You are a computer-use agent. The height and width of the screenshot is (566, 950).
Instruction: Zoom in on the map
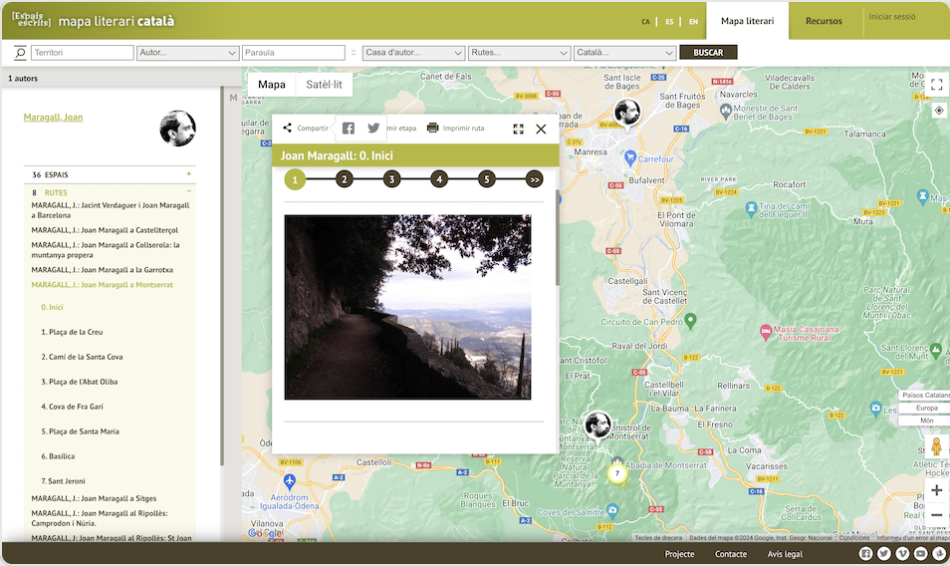point(937,490)
